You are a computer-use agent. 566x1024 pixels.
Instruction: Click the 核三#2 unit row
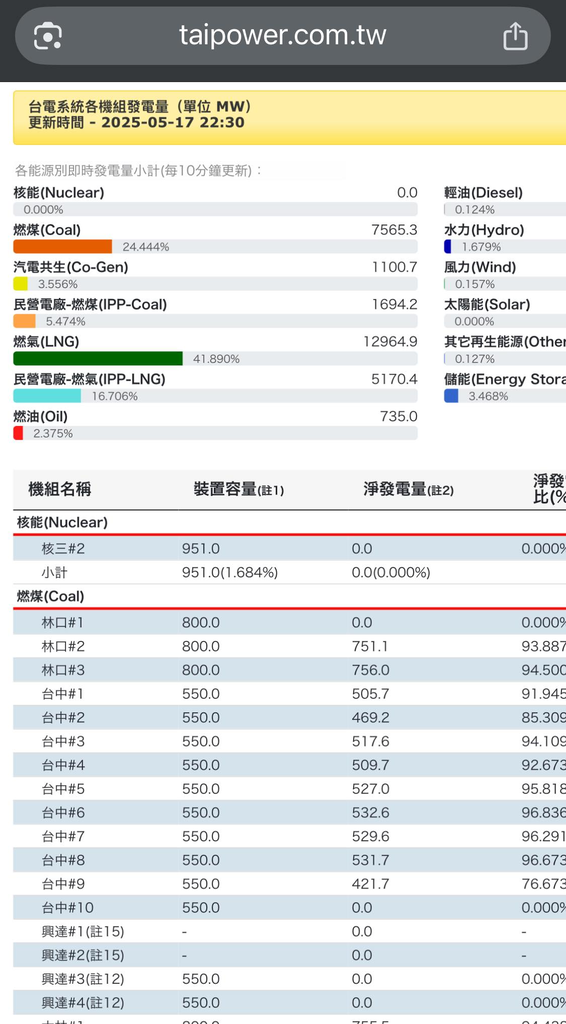click(289, 549)
